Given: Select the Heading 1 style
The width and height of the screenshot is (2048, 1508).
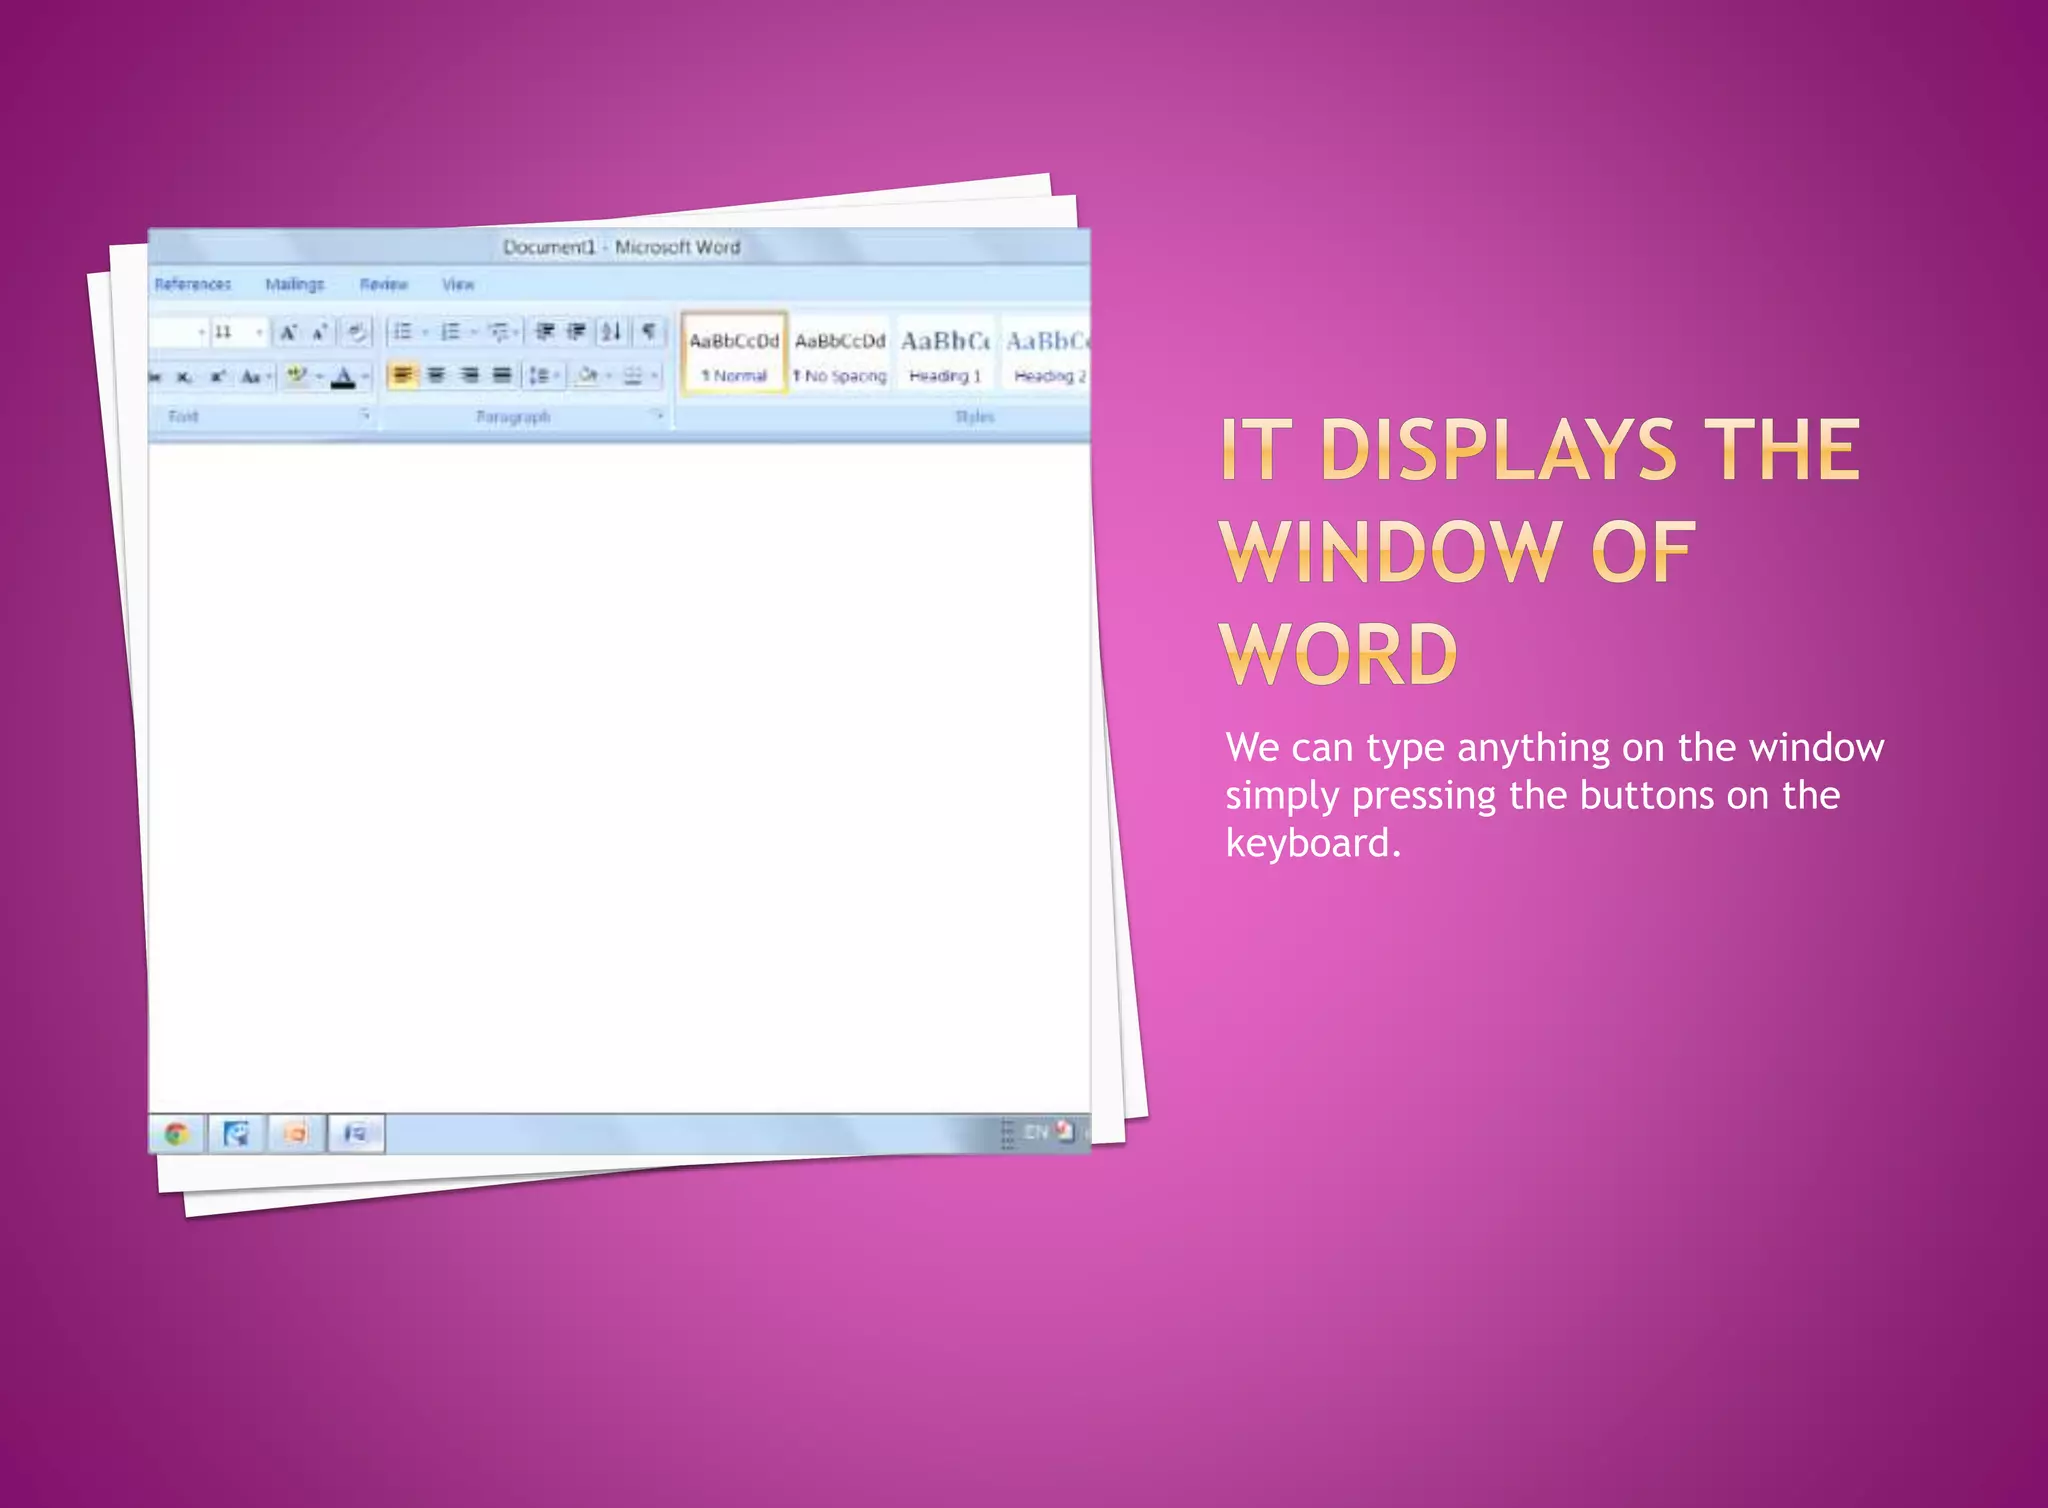Looking at the screenshot, I should click(x=945, y=353).
